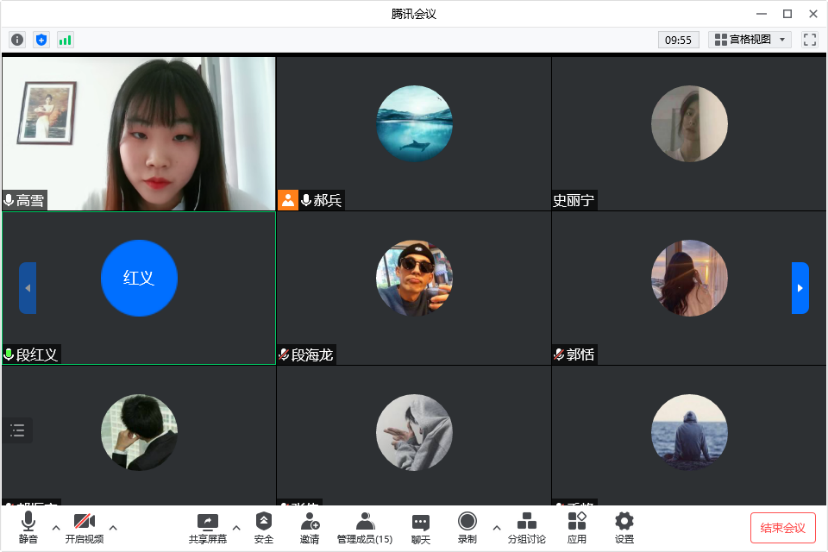Click the green mic icon beside 段红义
The height and width of the screenshot is (552, 828).
click(x=8, y=354)
